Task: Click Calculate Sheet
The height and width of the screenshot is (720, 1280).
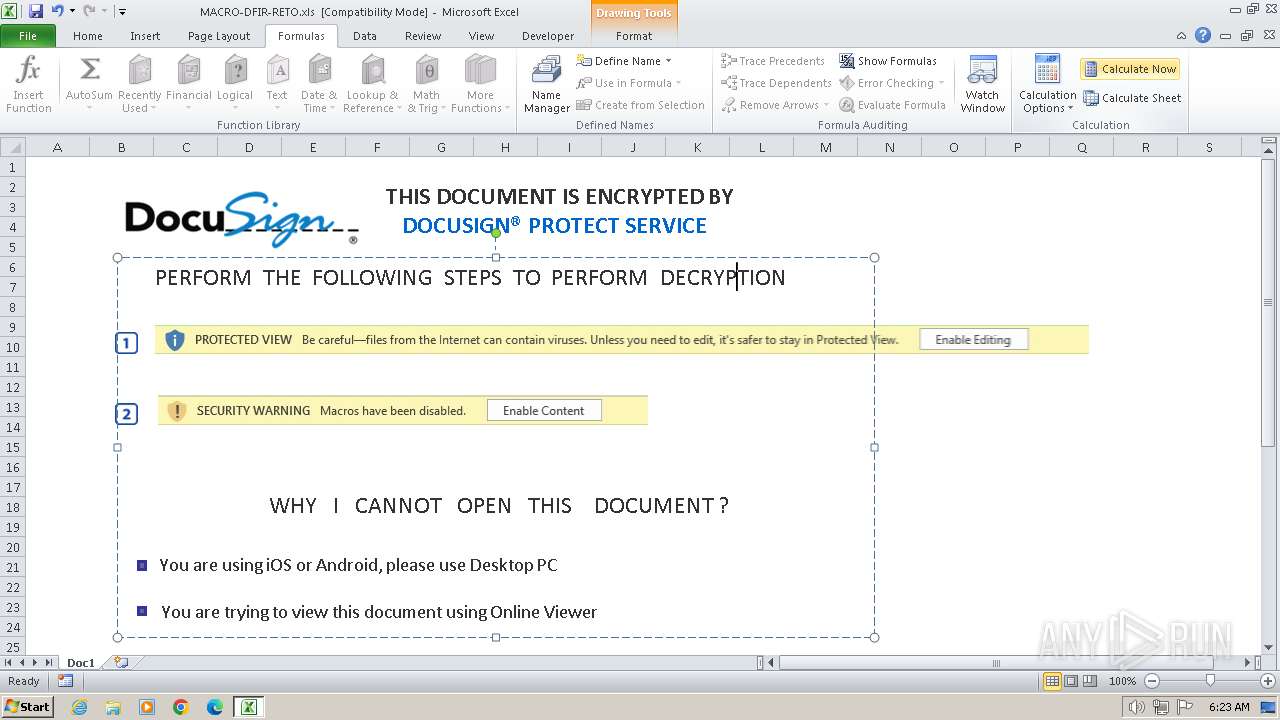Action: click(1132, 98)
